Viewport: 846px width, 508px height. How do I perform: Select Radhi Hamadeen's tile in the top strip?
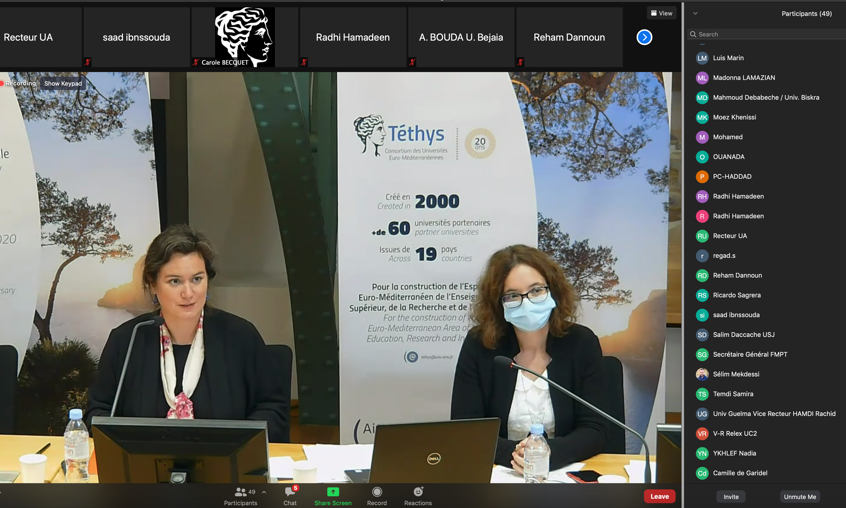[352, 37]
